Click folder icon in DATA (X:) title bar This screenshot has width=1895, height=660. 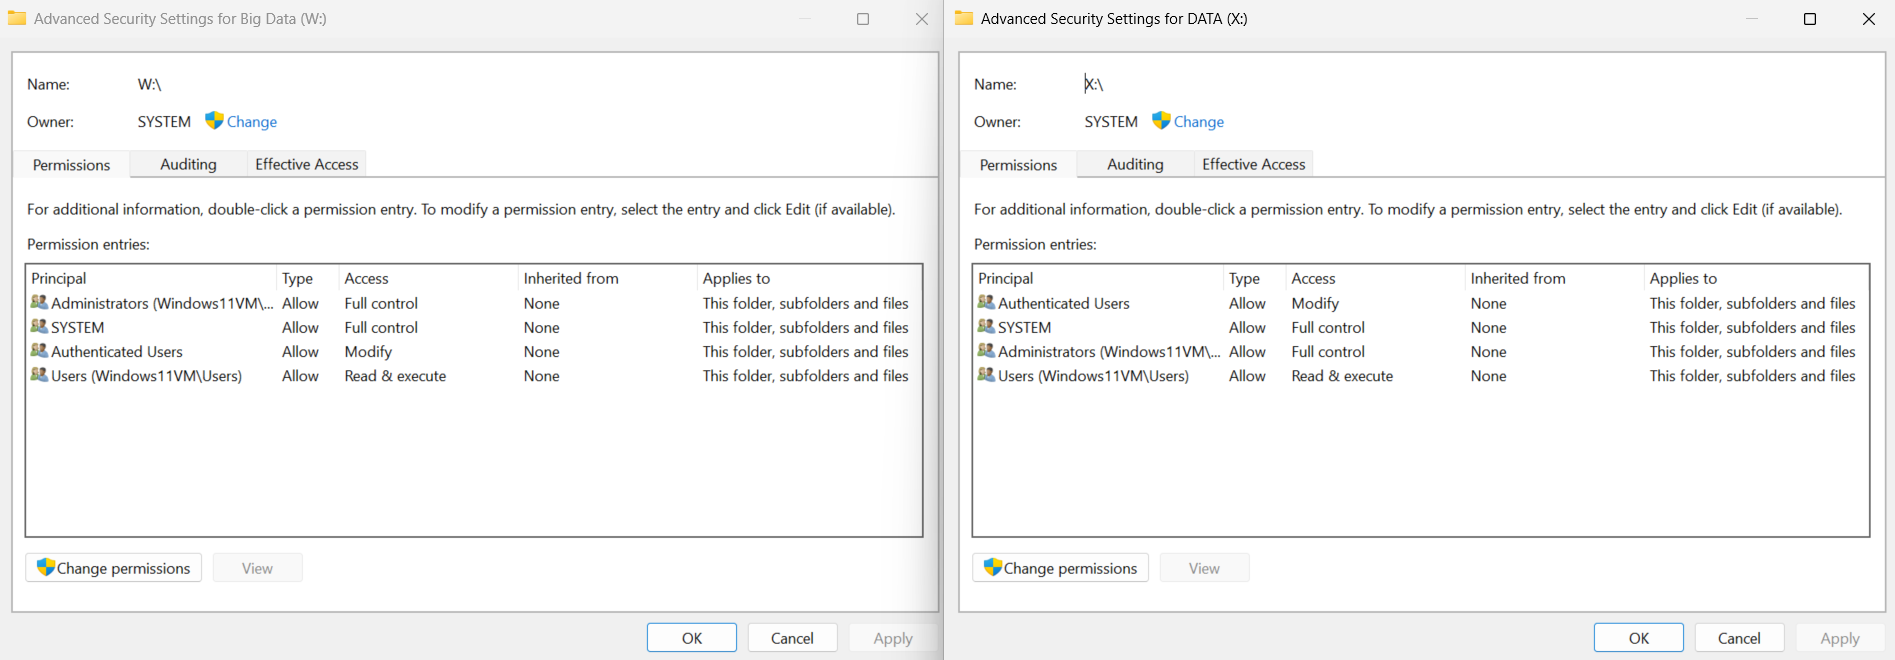point(964,18)
